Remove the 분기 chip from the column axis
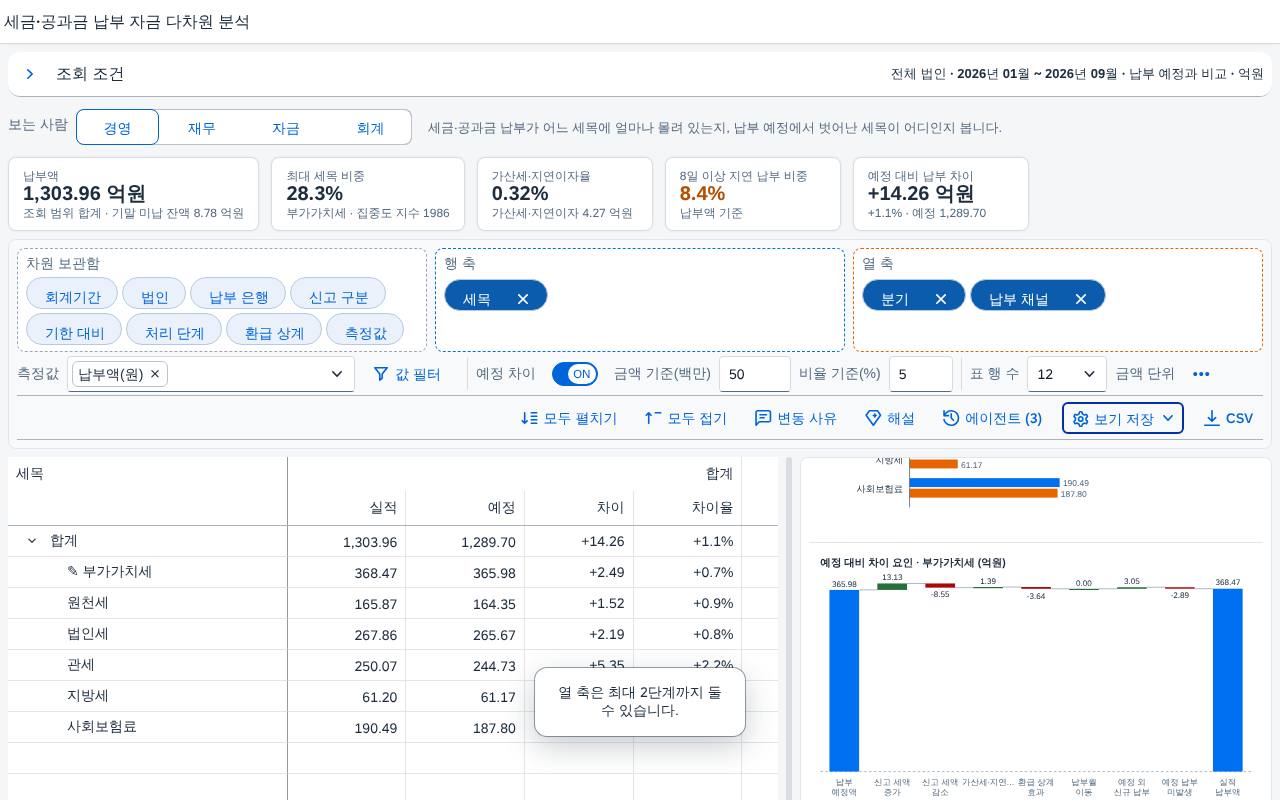Screen dimensions: 1280x800 click(x=941, y=299)
